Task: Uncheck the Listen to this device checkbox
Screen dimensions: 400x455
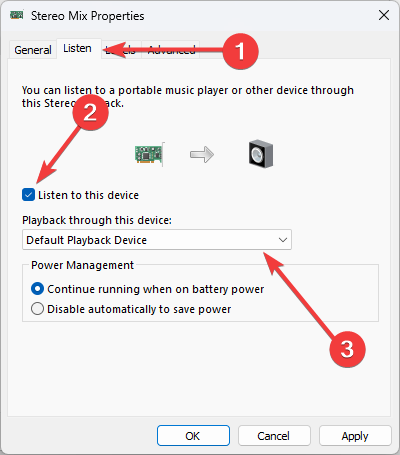Action: 28,195
